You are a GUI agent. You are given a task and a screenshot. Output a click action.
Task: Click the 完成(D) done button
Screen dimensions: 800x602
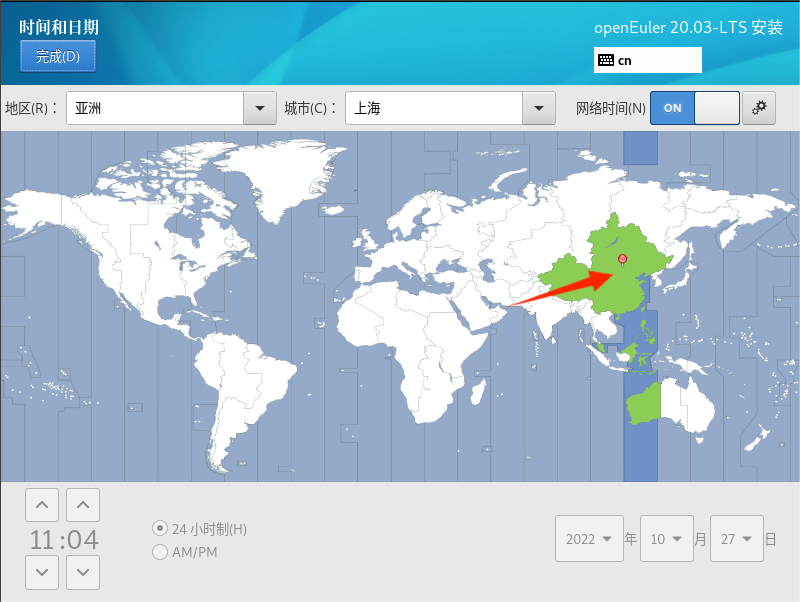click(57, 57)
